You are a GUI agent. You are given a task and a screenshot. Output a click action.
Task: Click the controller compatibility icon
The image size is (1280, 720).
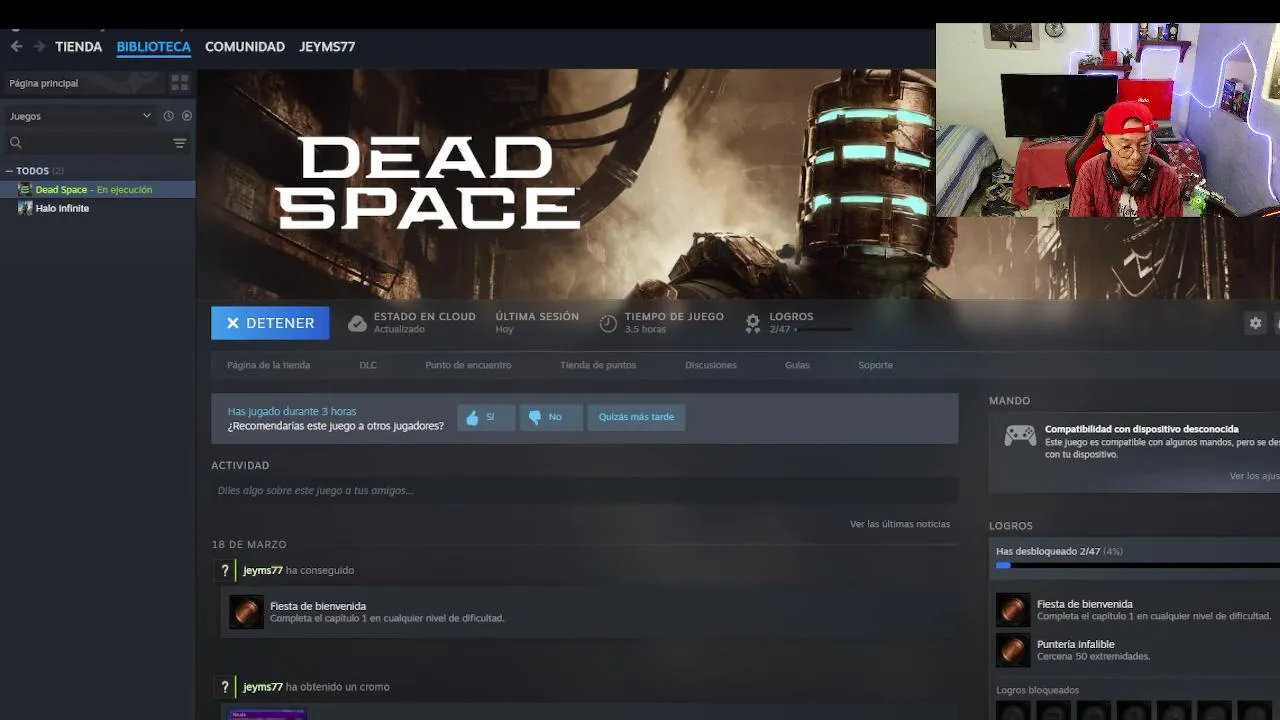(1020, 435)
